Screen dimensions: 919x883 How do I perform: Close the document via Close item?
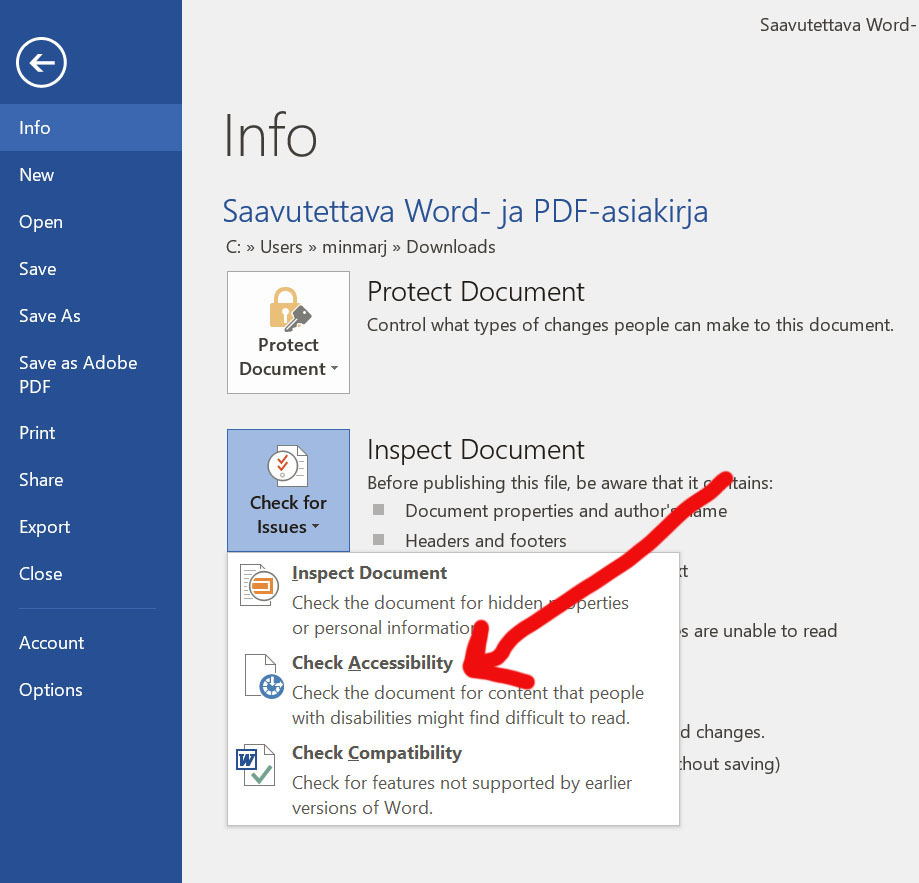pyautogui.click(x=91, y=574)
